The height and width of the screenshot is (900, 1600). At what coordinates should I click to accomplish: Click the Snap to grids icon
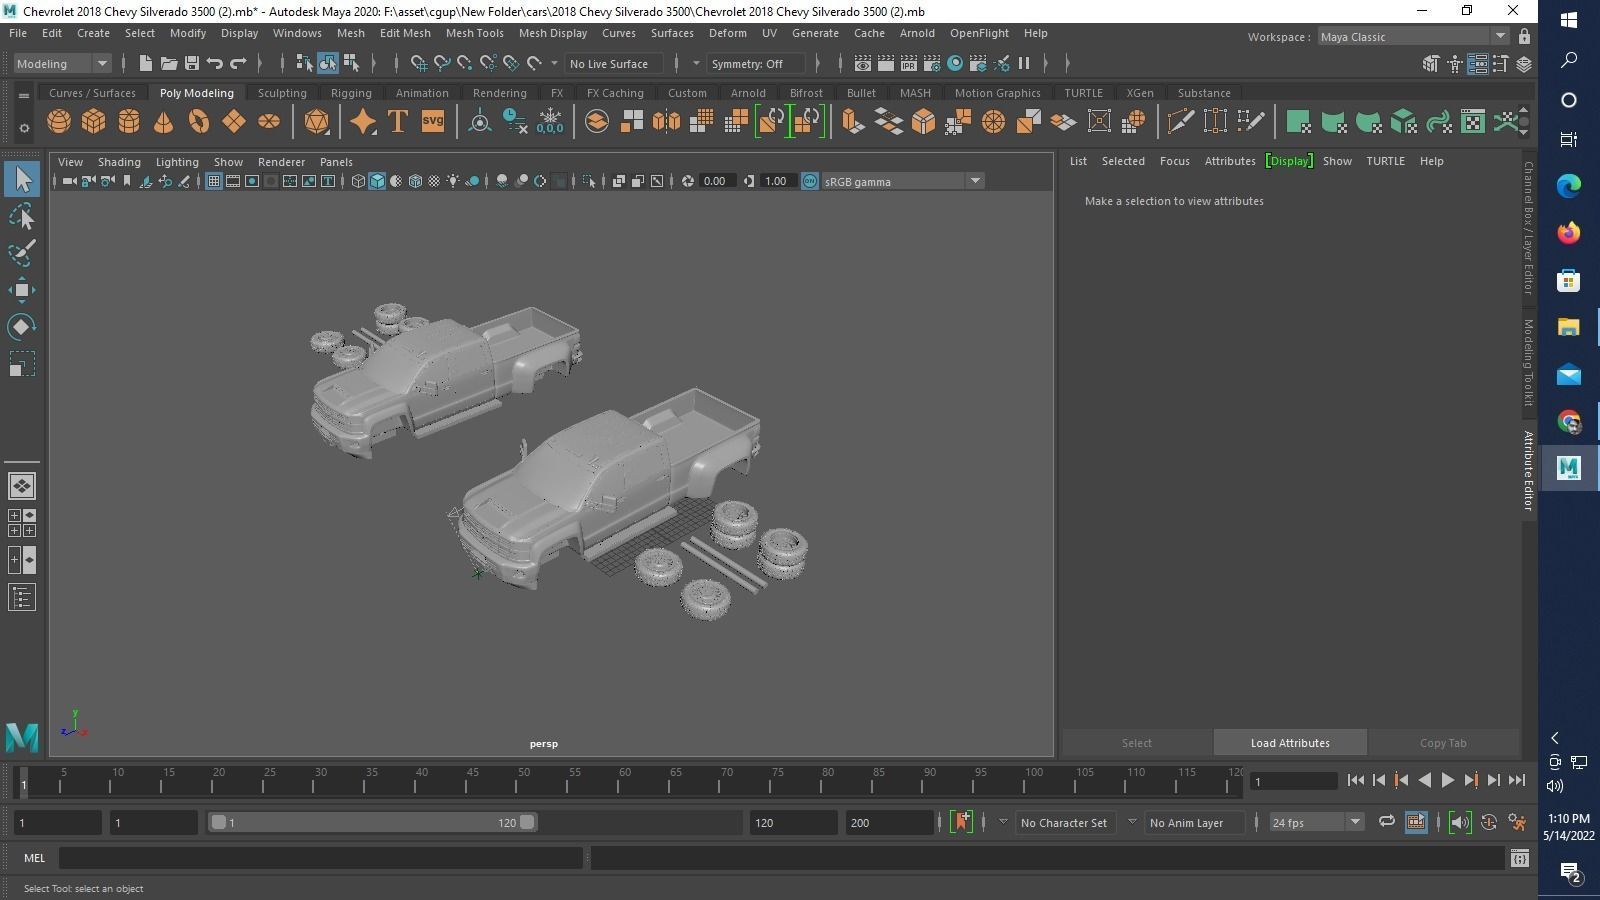419,63
